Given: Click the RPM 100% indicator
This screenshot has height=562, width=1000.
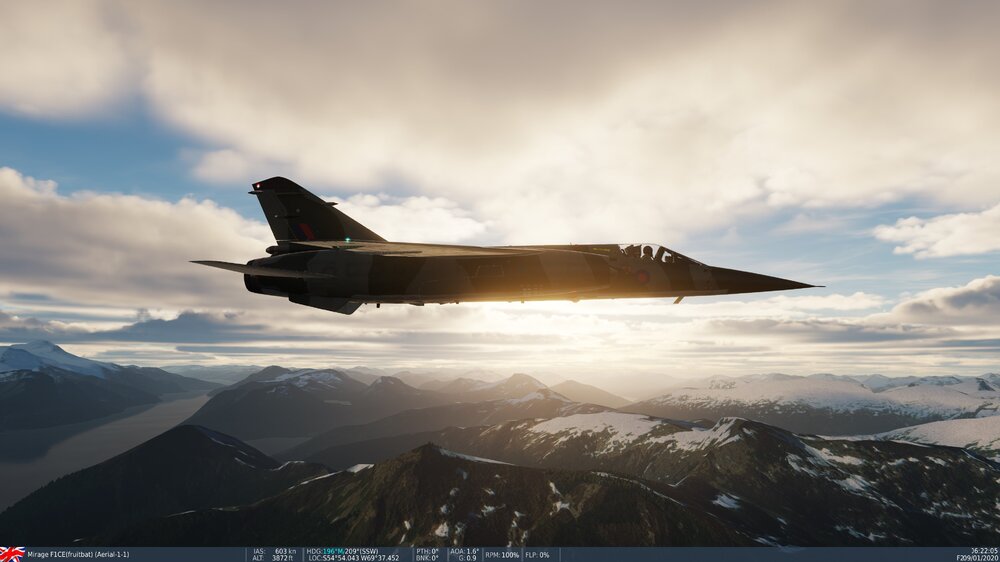Looking at the screenshot, I should coord(502,554).
